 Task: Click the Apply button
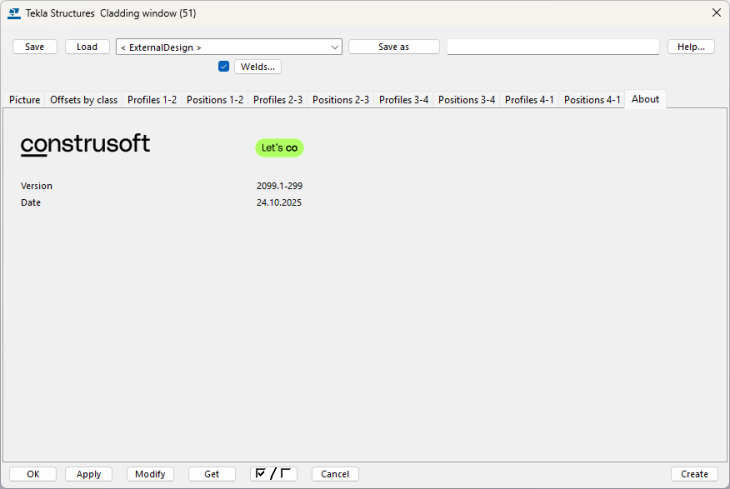[88, 474]
